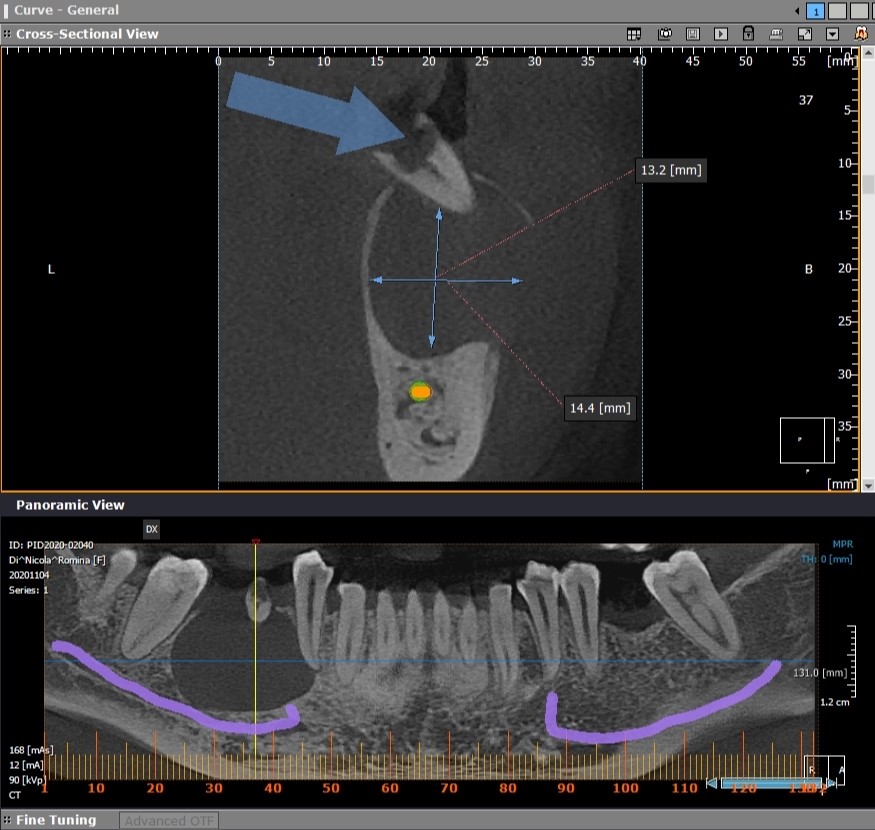Viewport: 875px width, 830px height.
Task: Start slice playback with the play button
Action: 720,35
